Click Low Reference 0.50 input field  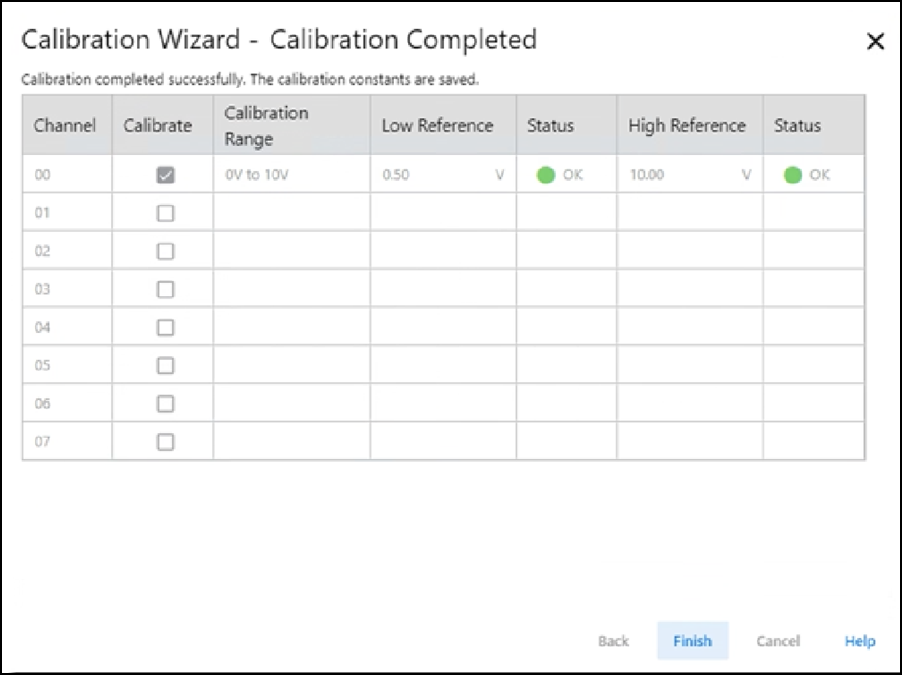pyautogui.click(x=433, y=175)
